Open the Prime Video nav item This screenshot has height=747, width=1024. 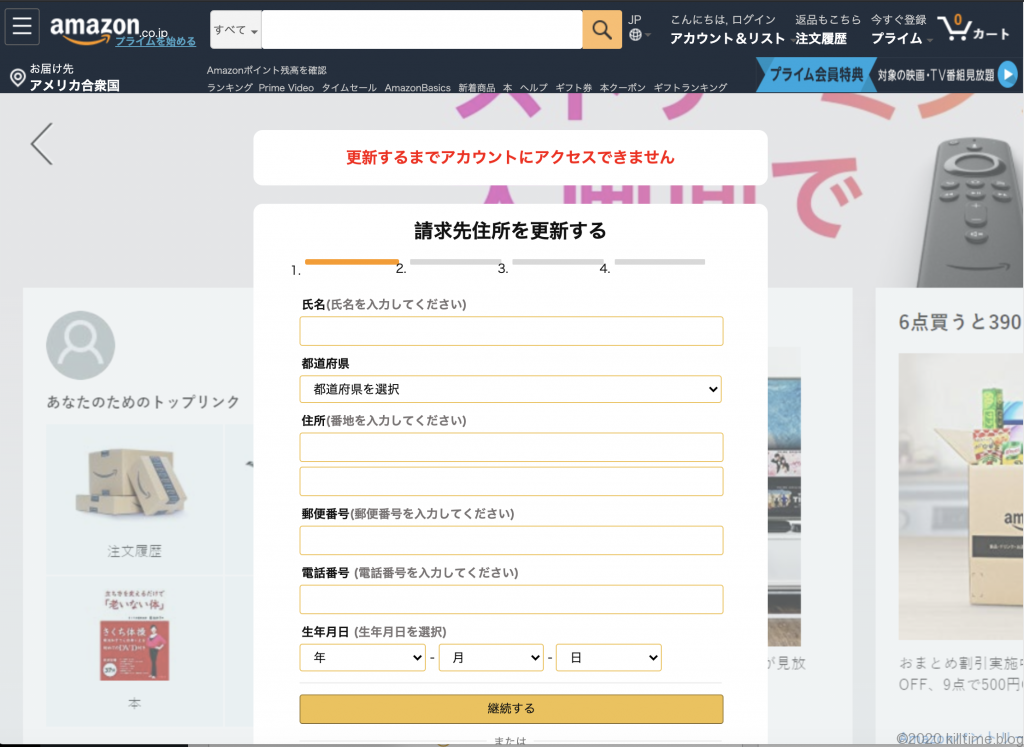286,88
